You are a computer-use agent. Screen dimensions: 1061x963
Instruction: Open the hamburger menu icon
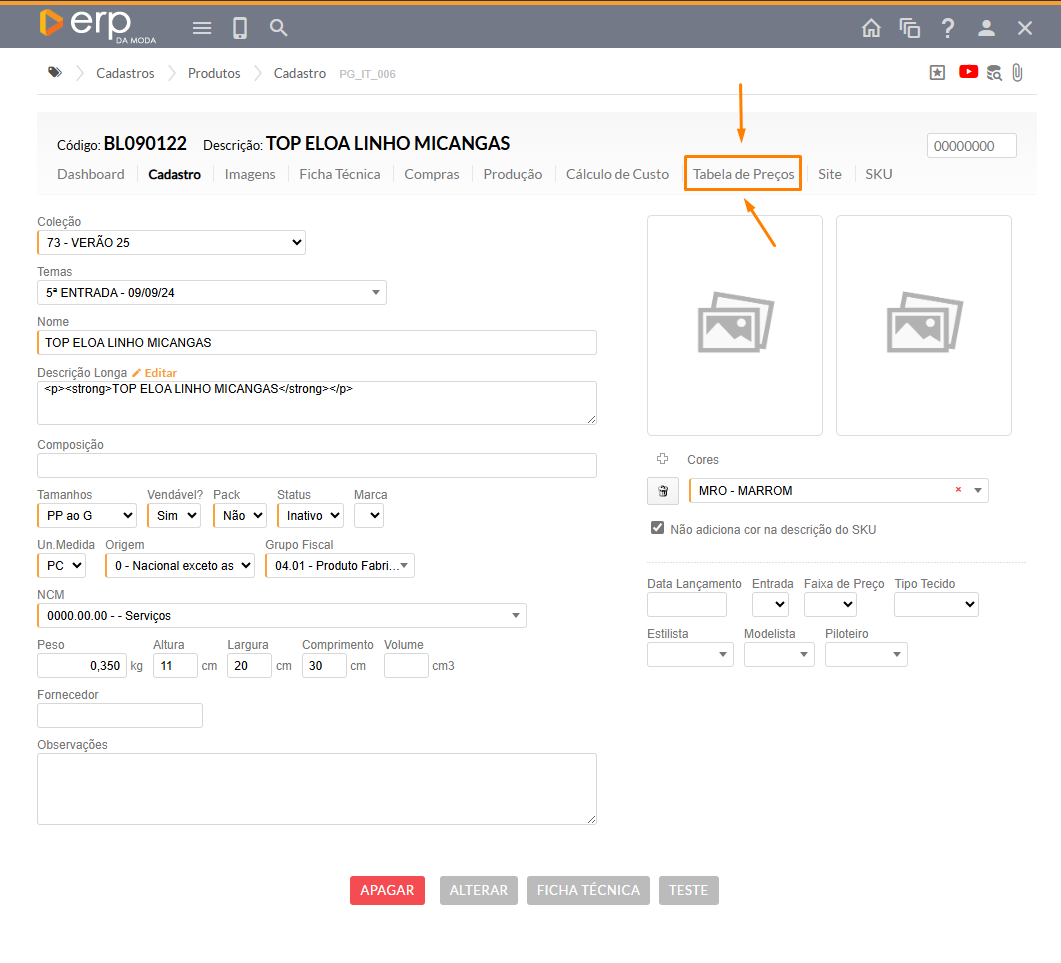pyautogui.click(x=202, y=28)
